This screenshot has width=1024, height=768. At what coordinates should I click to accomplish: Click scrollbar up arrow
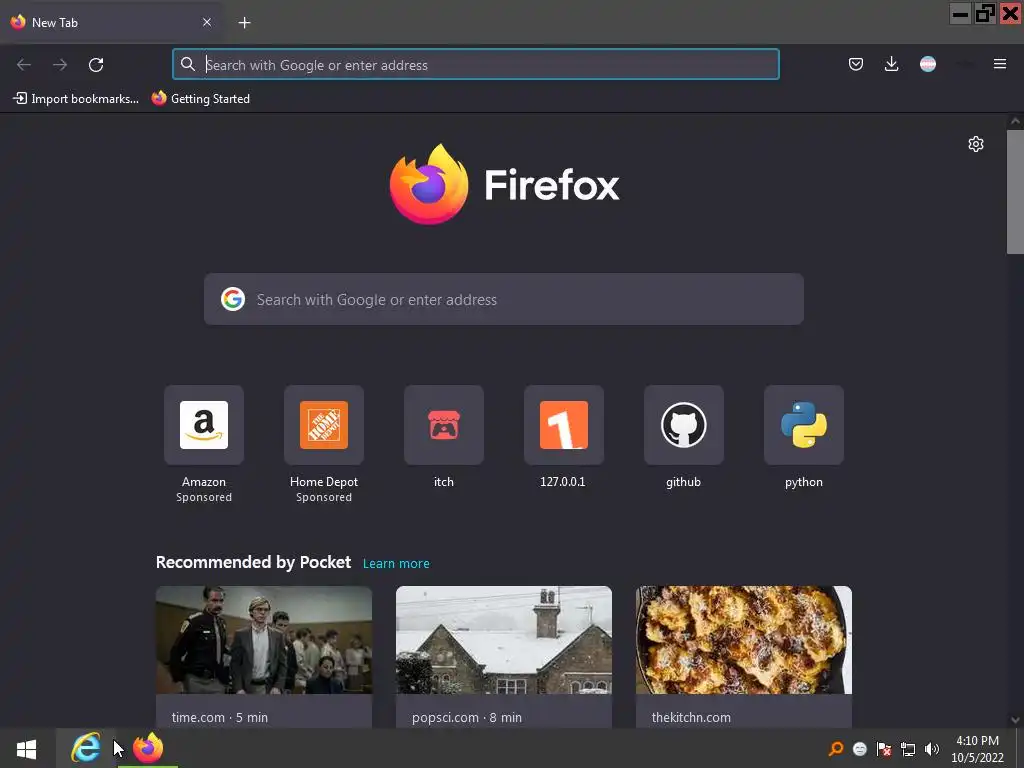pyautogui.click(x=1015, y=121)
